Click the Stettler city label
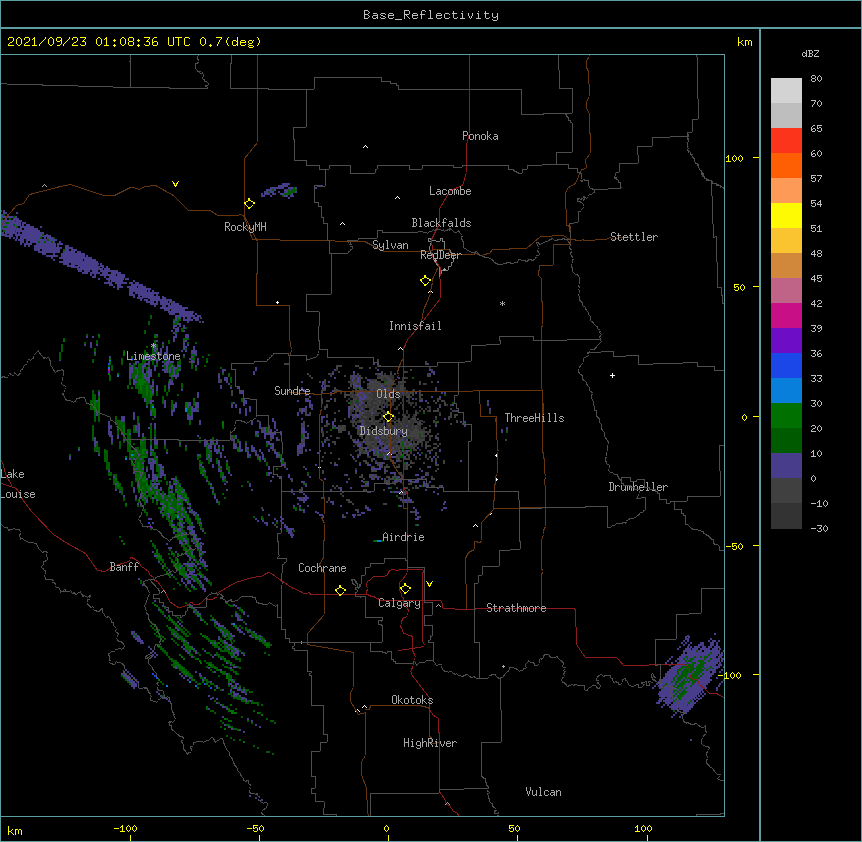862x842 pixels. pyautogui.click(x=634, y=237)
